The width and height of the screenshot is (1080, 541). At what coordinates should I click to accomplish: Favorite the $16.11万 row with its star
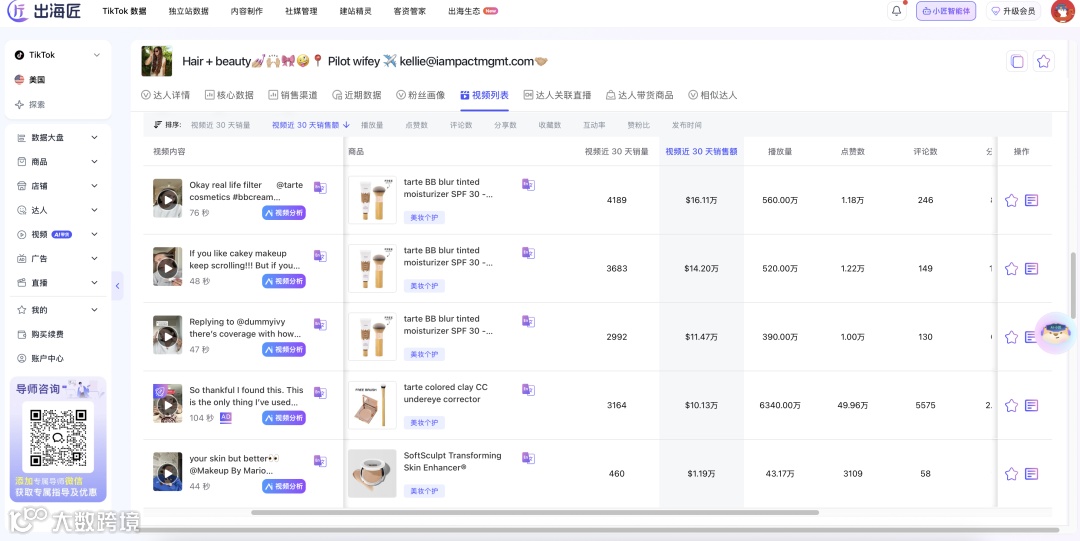point(1011,201)
